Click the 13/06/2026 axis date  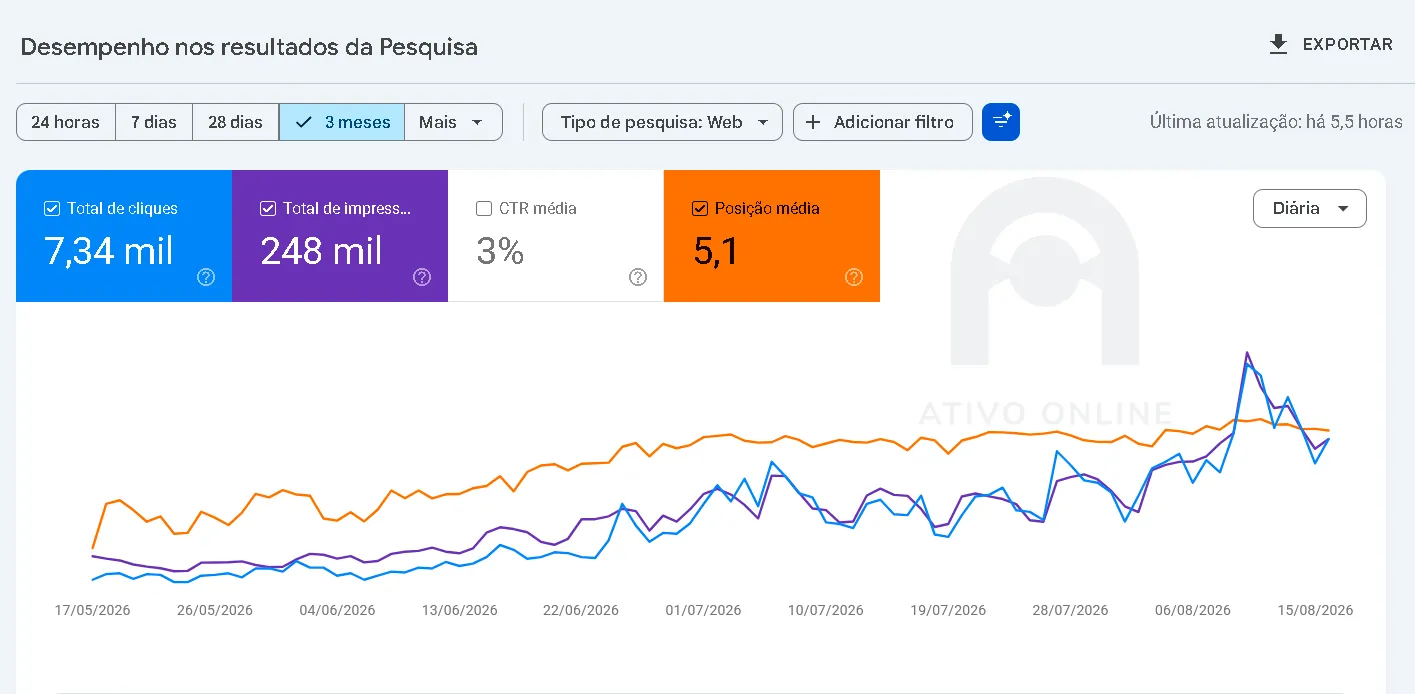[459, 610]
